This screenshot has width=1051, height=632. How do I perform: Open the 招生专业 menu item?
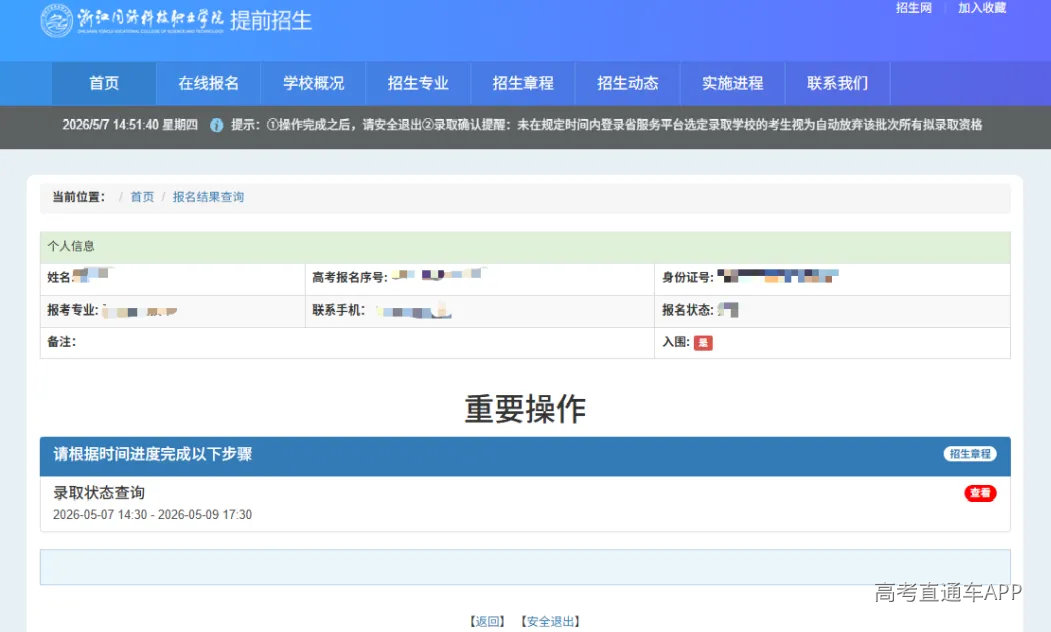(x=418, y=83)
